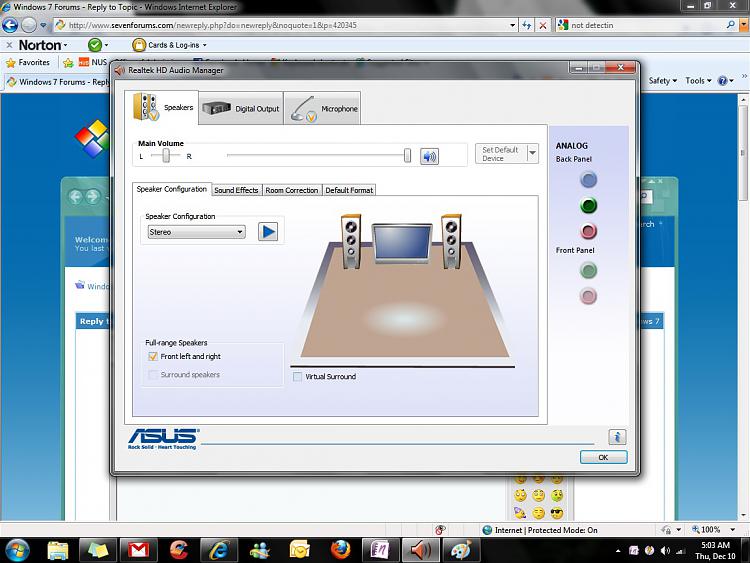The image size is (750, 563).
Task: Select the pink front panel jack
Action: pyautogui.click(x=588, y=296)
